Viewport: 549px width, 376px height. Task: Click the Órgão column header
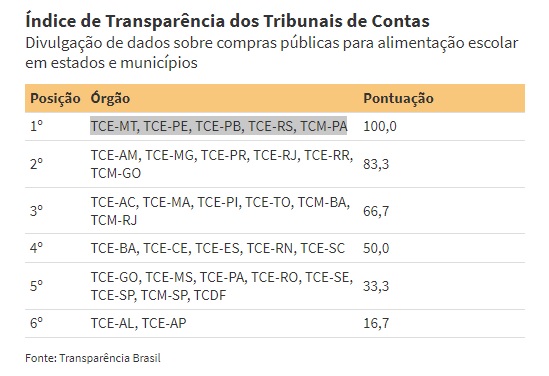click(110, 98)
